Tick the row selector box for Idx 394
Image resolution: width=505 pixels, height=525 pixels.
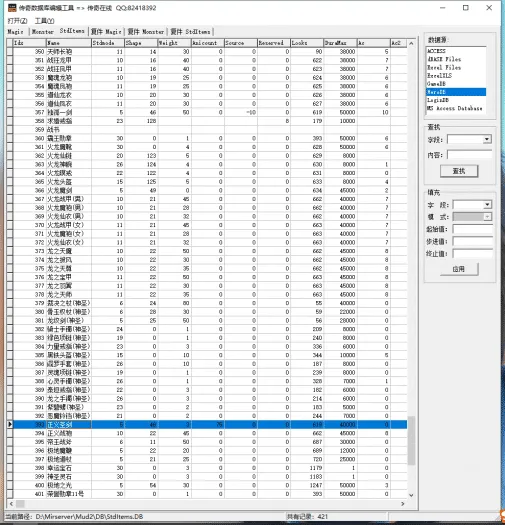tap(10, 433)
